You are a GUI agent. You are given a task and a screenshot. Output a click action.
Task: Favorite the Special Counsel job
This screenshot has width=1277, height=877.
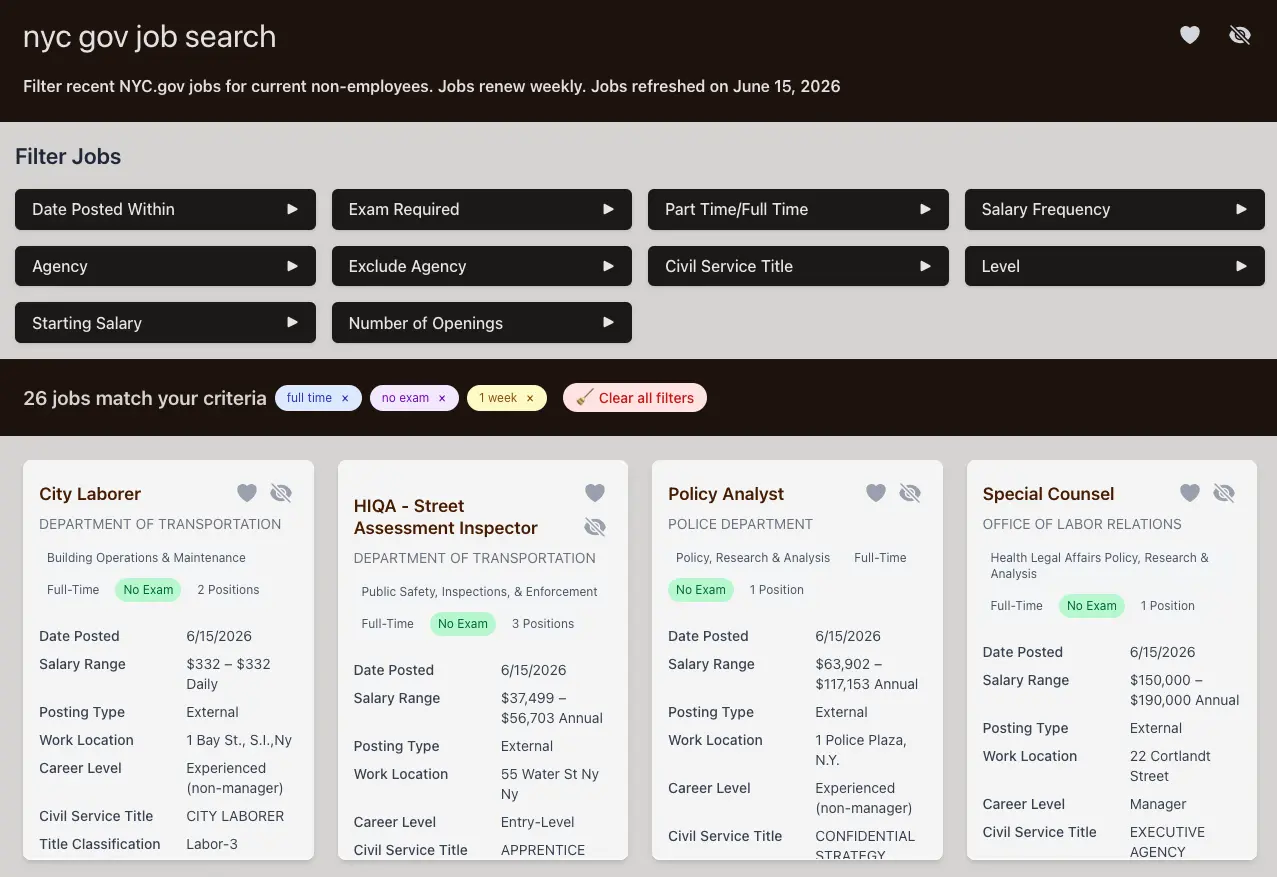point(1190,493)
